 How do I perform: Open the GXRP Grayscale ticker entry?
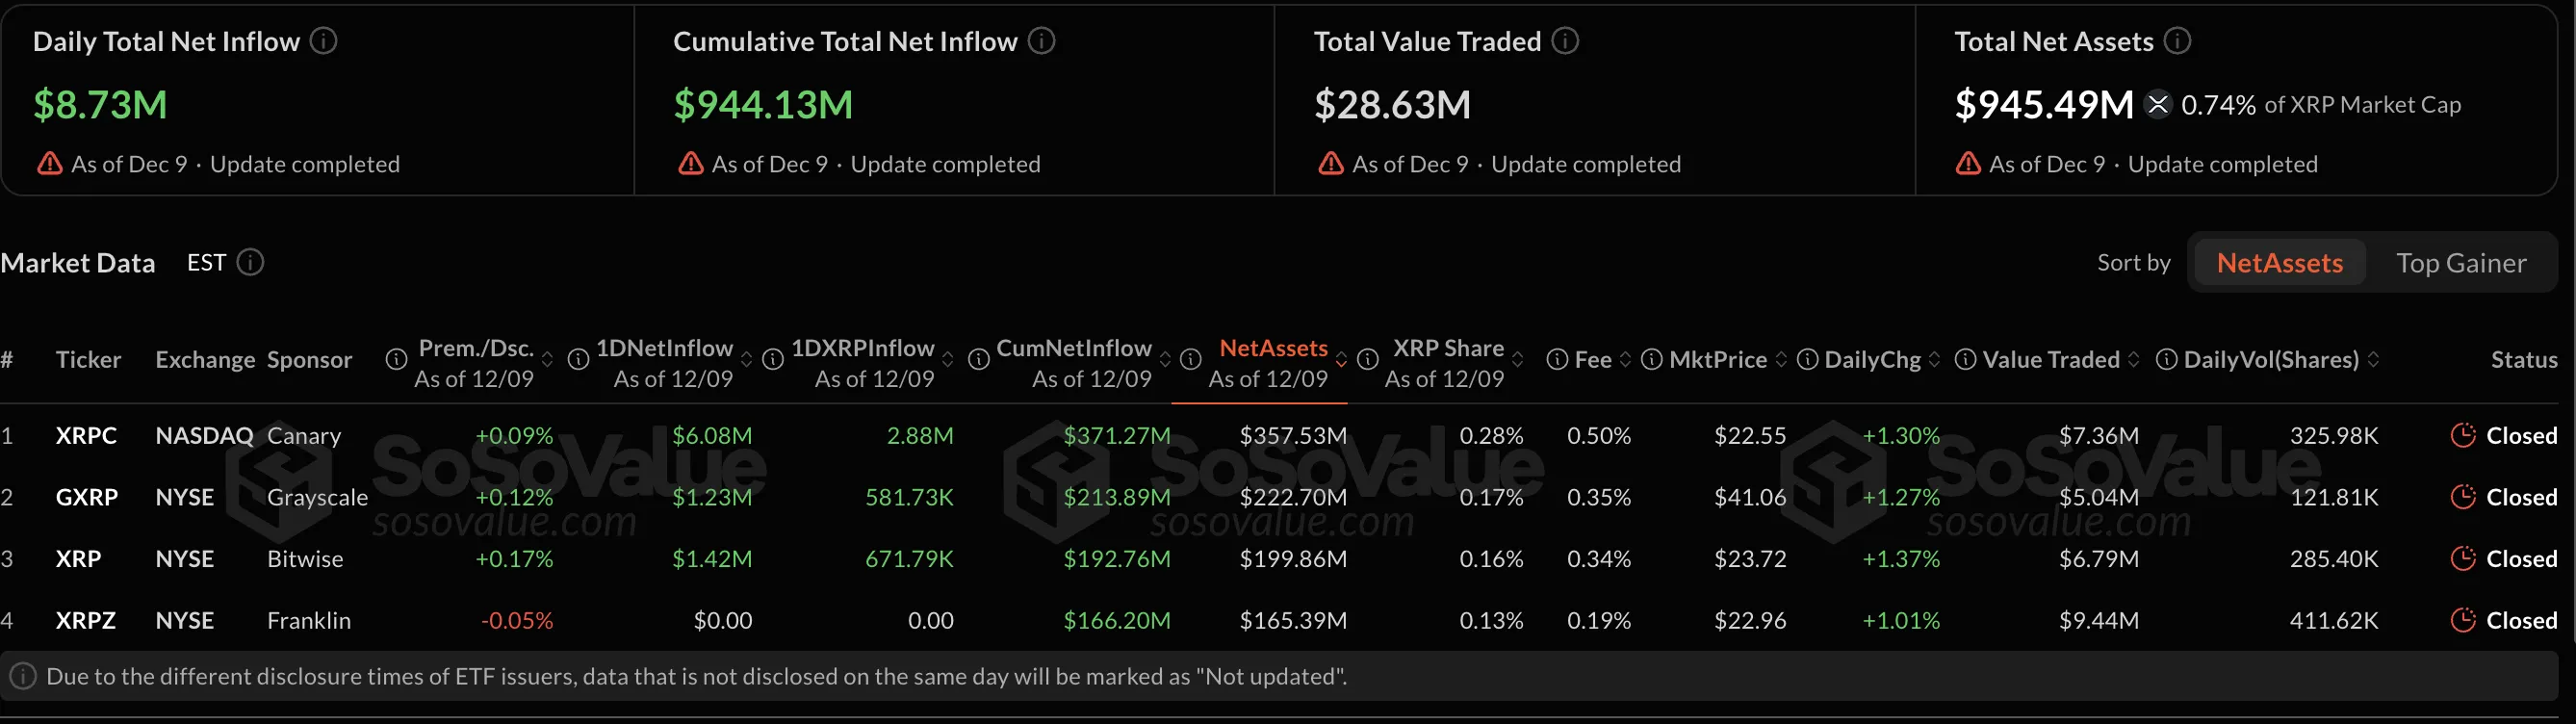87,497
